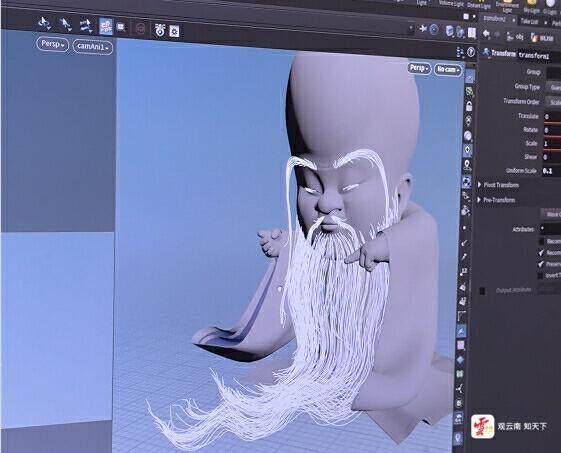Toggle the sphere shading icon in display toolbar
Screen dimensions: 561x453
pos(468,136)
